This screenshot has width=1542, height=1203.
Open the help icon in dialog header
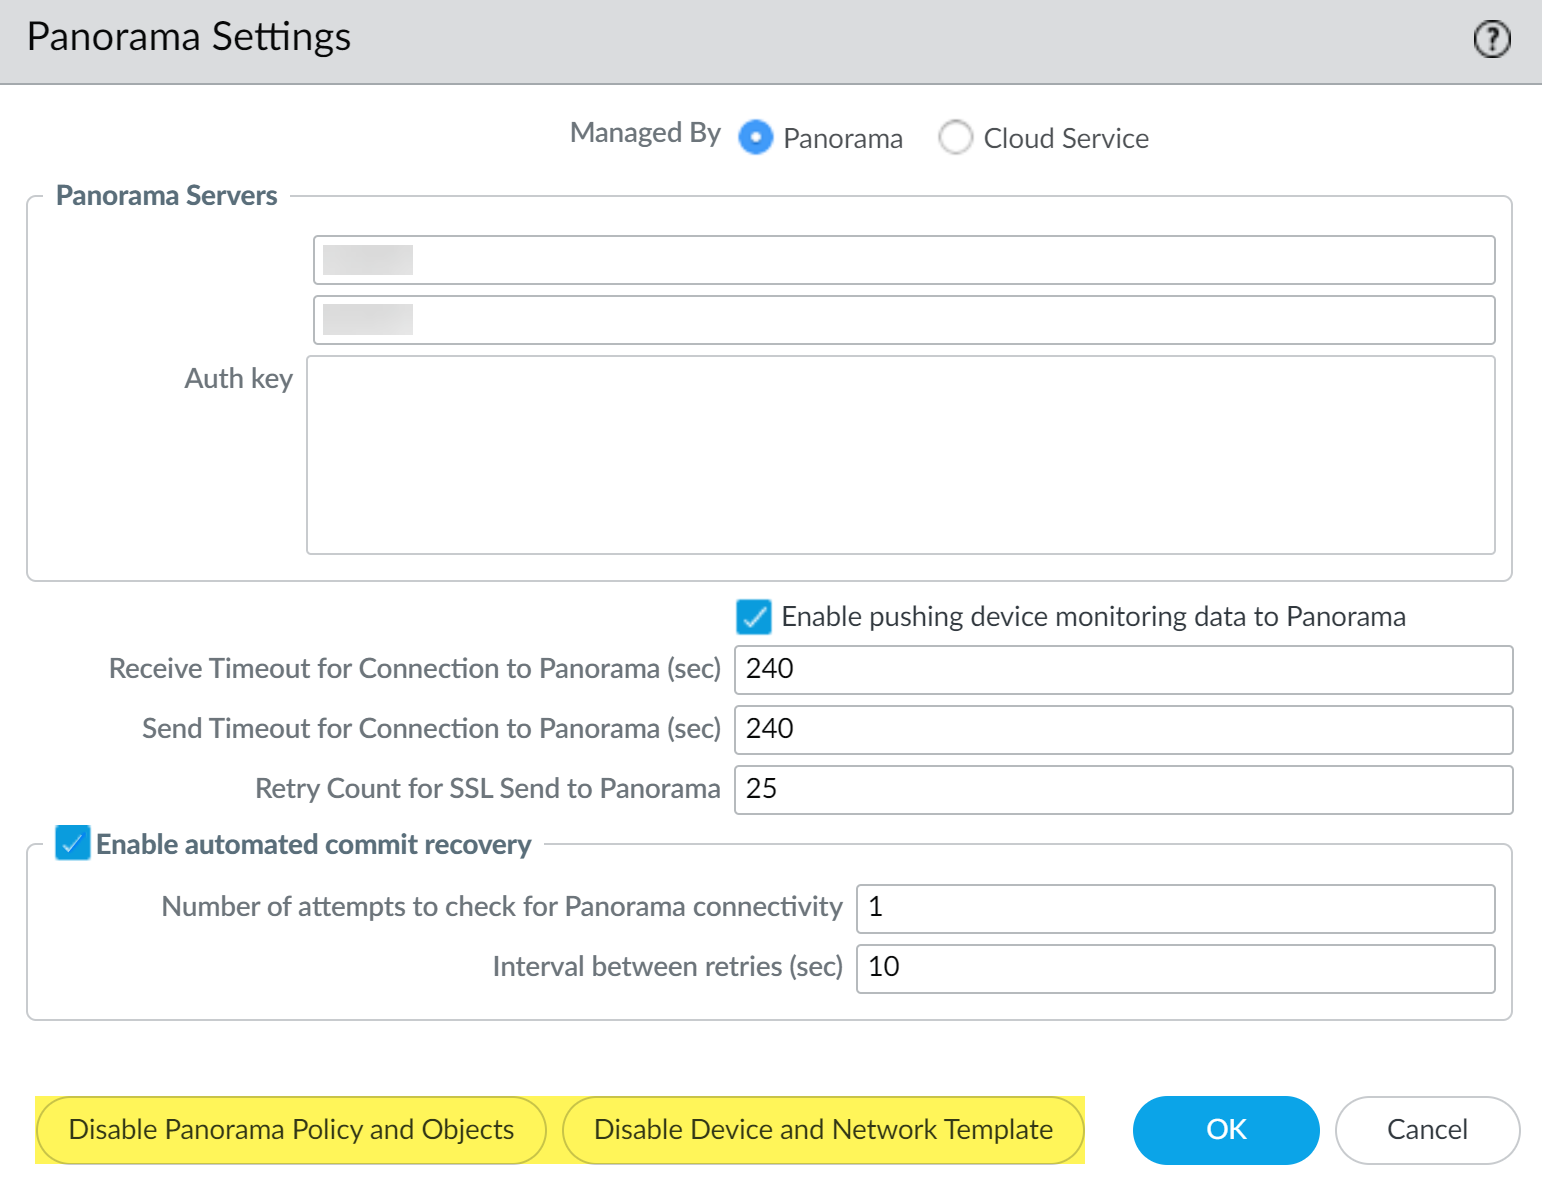(x=1492, y=40)
